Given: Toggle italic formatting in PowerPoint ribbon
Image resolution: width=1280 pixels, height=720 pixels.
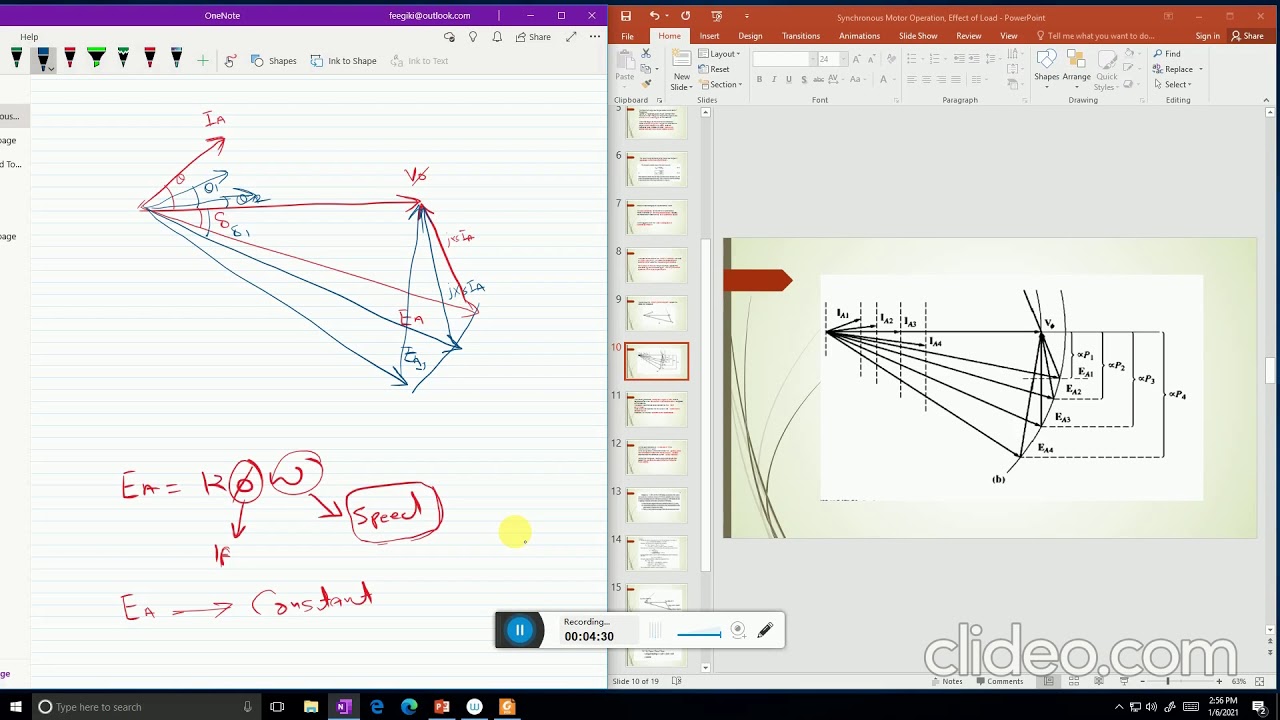Looking at the screenshot, I should (x=774, y=79).
